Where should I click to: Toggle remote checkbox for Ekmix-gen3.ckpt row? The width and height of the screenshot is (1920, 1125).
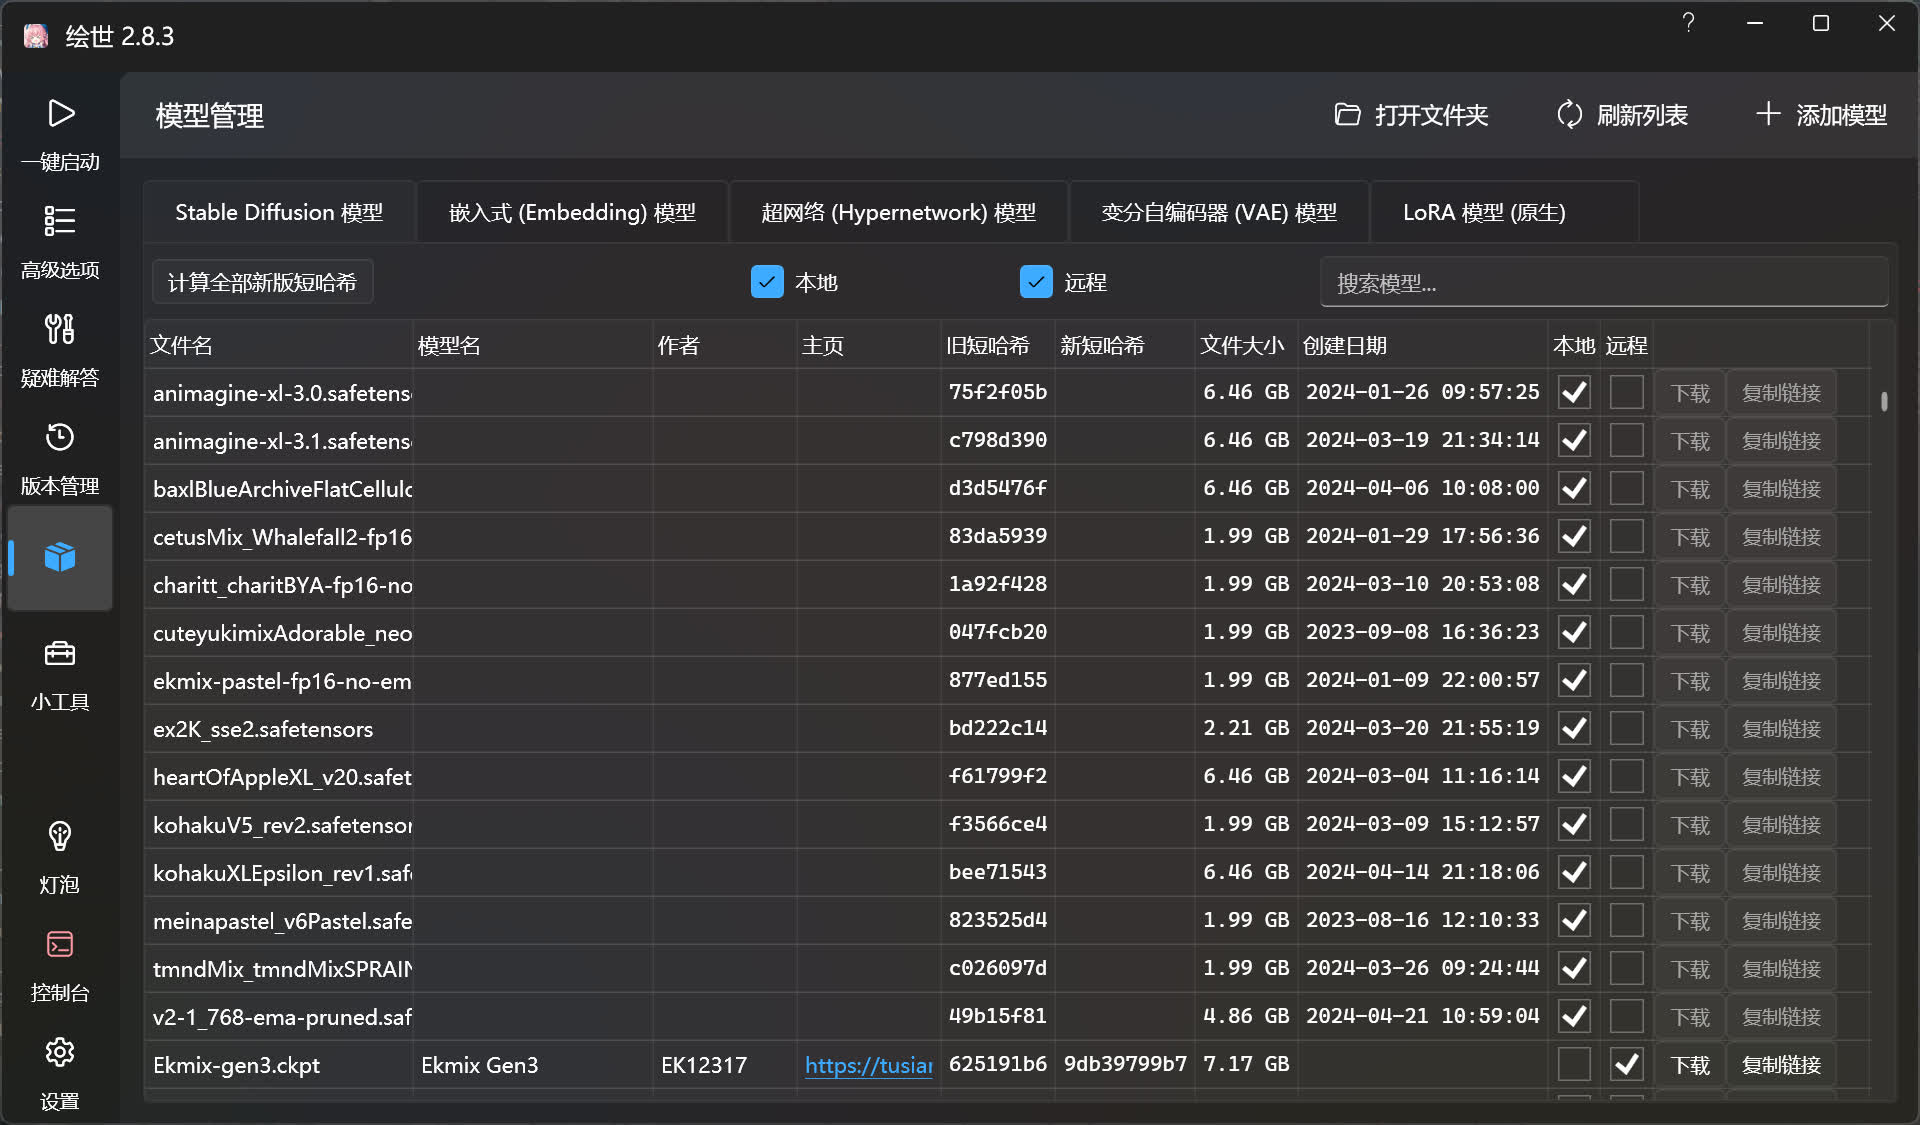[x=1626, y=1064]
